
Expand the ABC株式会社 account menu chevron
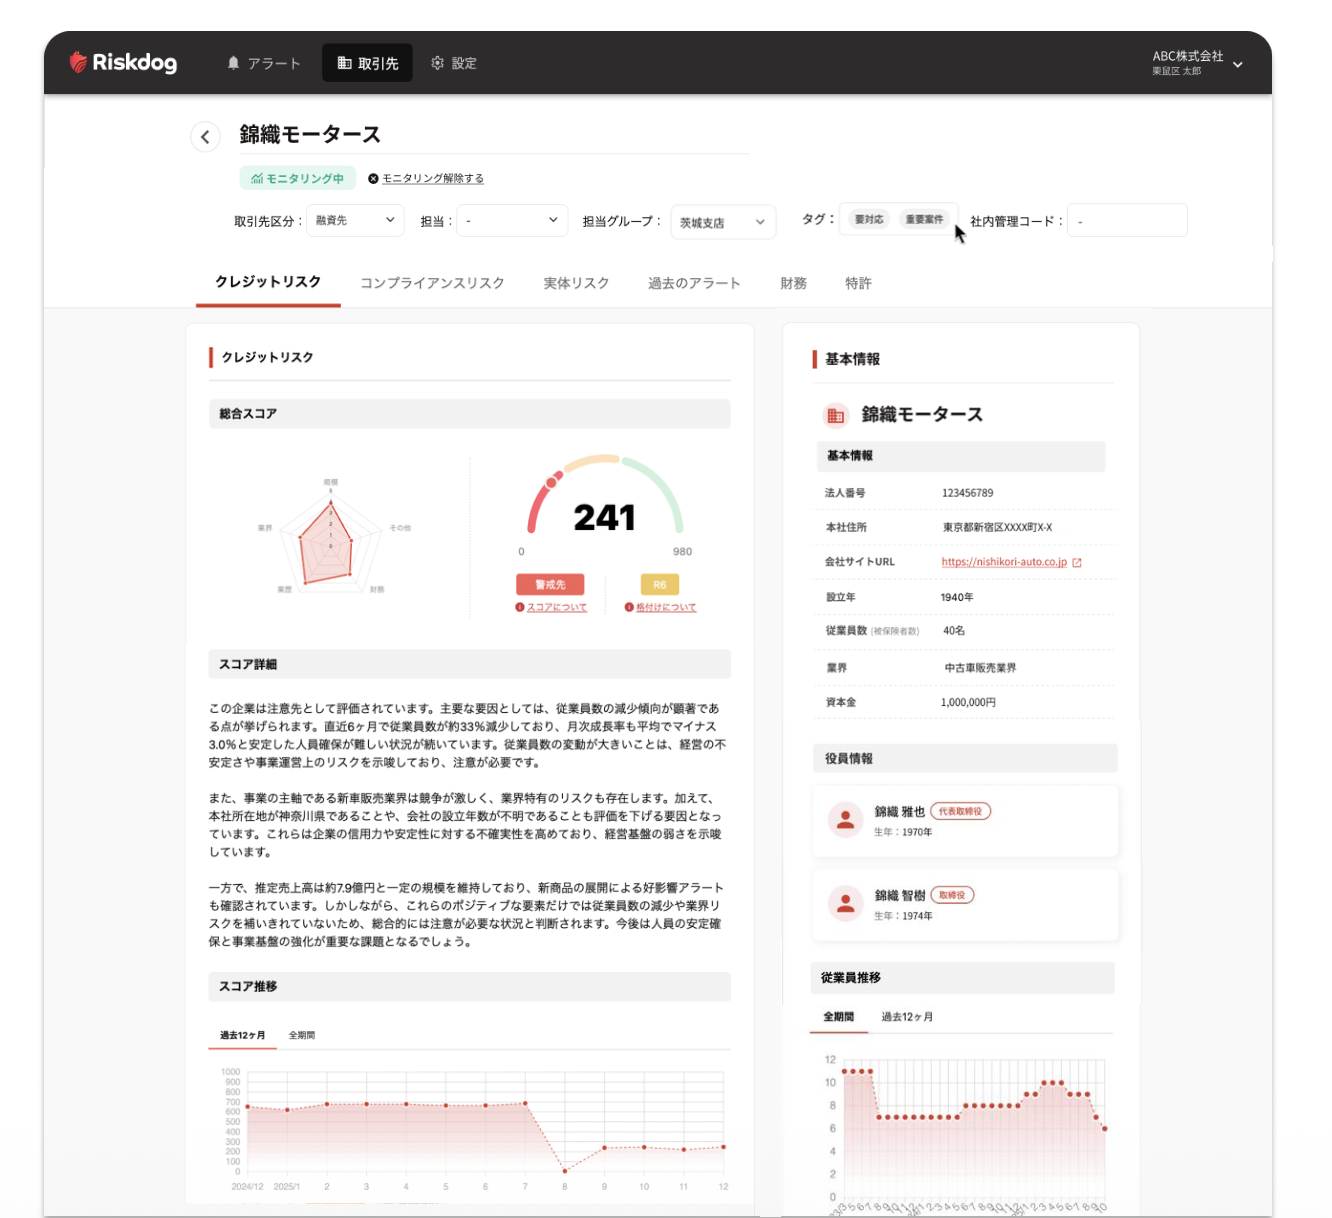[1238, 64]
